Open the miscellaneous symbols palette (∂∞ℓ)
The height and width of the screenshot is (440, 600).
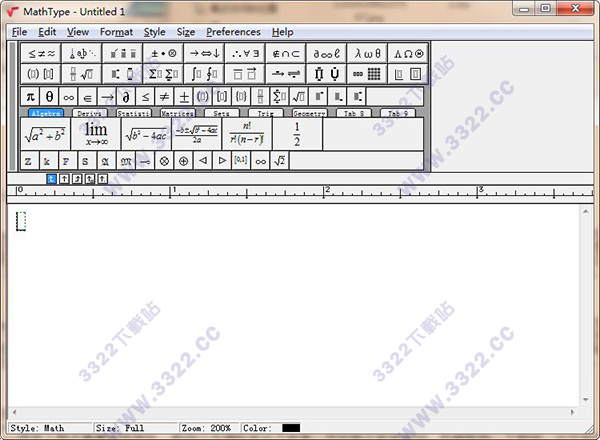(326, 54)
